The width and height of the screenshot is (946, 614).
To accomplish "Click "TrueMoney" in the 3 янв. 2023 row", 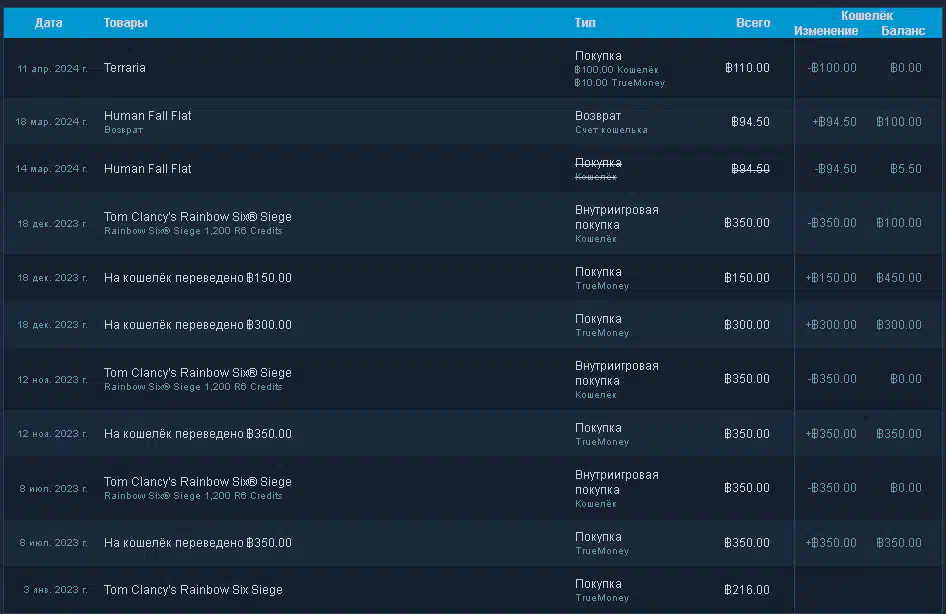I will point(602,598).
